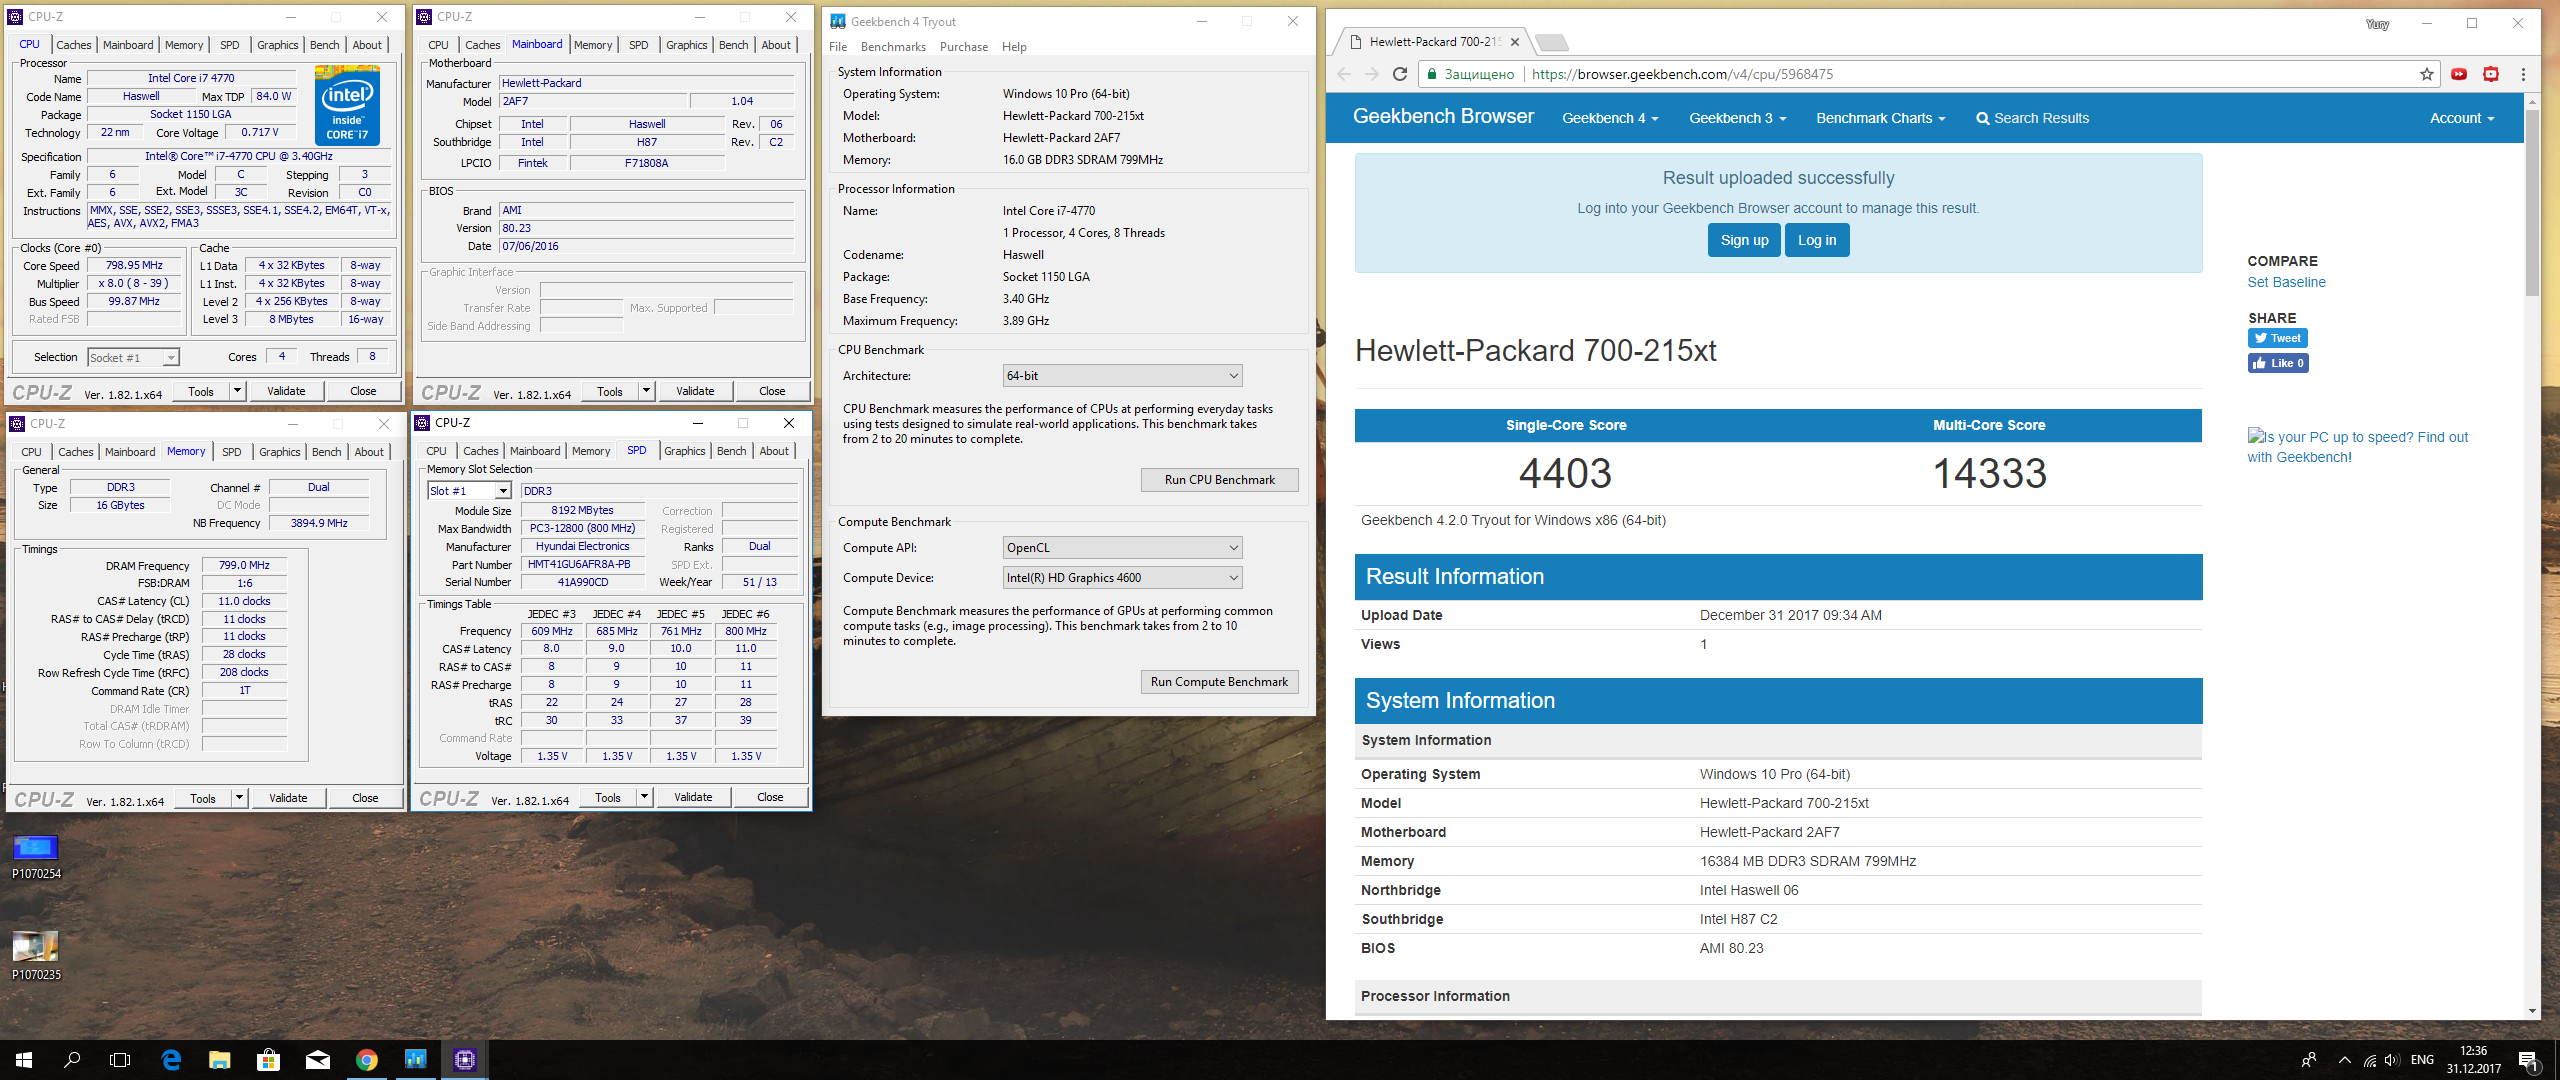Expand the Geekbench 4 navbar dropdown
Image resolution: width=2560 pixels, height=1080 pixels.
pyautogui.click(x=1610, y=118)
